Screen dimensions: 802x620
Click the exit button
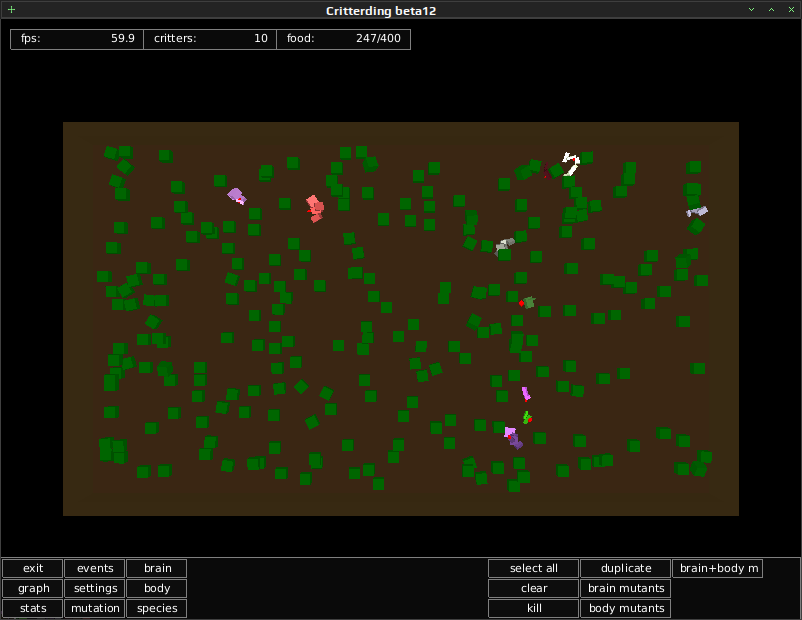pos(33,568)
